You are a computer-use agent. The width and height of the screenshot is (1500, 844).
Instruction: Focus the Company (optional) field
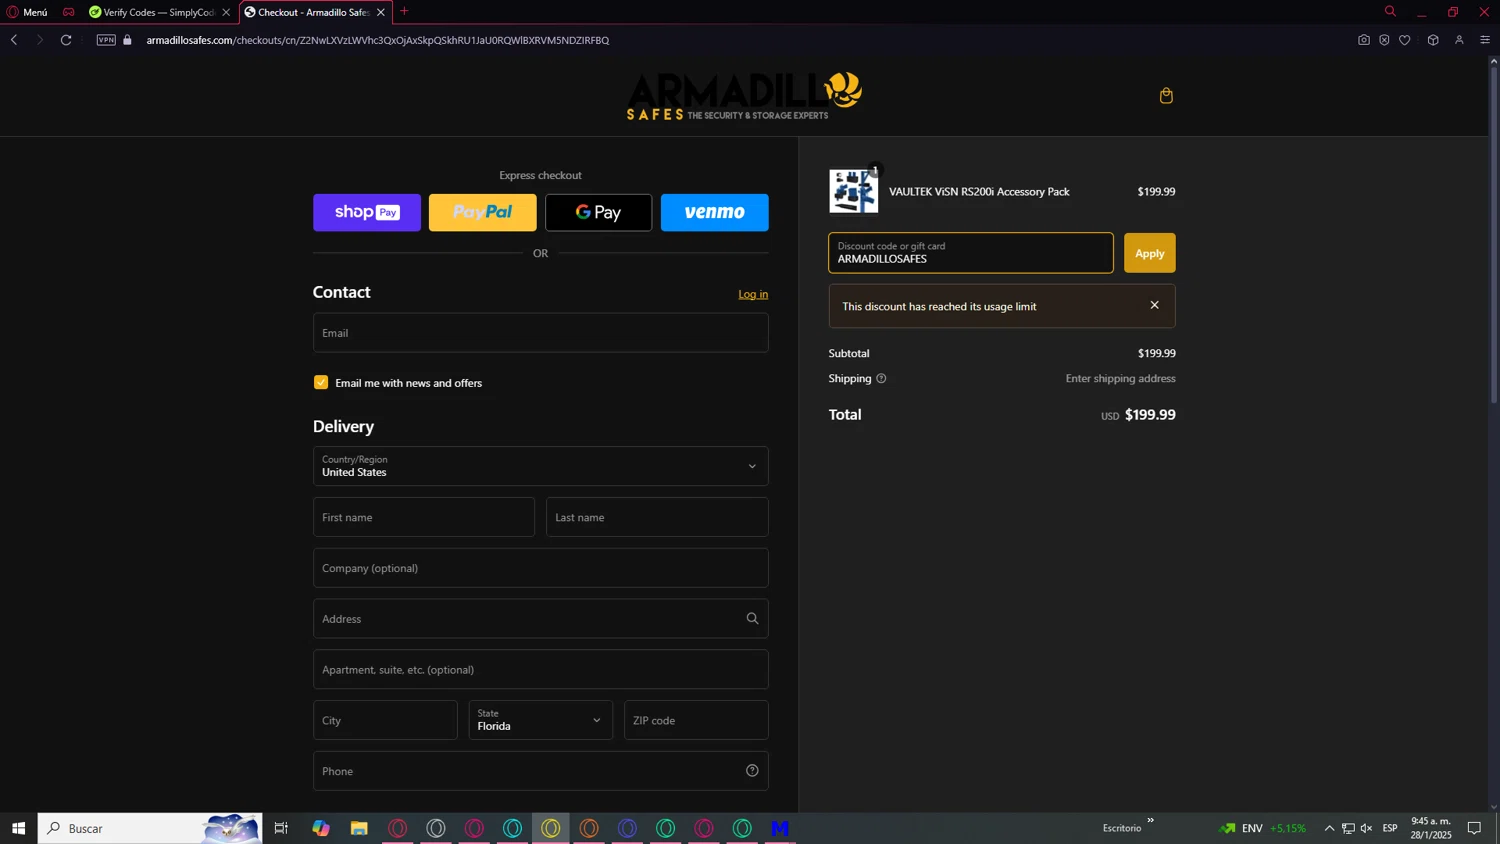pyautogui.click(x=540, y=568)
